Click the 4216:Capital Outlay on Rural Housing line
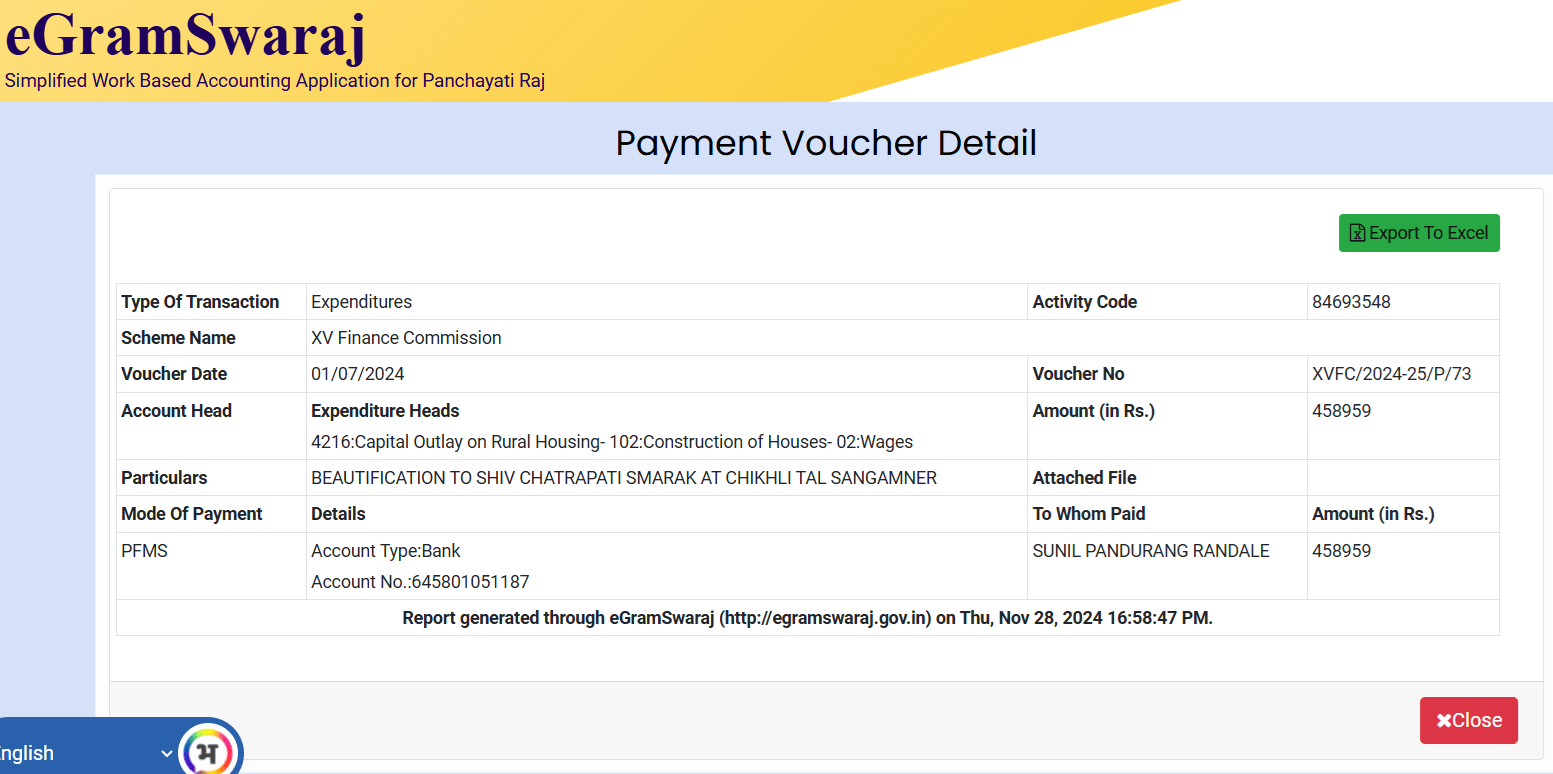Image resolution: width=1553 pixels, height=774 pixels. tap(612, 442)
